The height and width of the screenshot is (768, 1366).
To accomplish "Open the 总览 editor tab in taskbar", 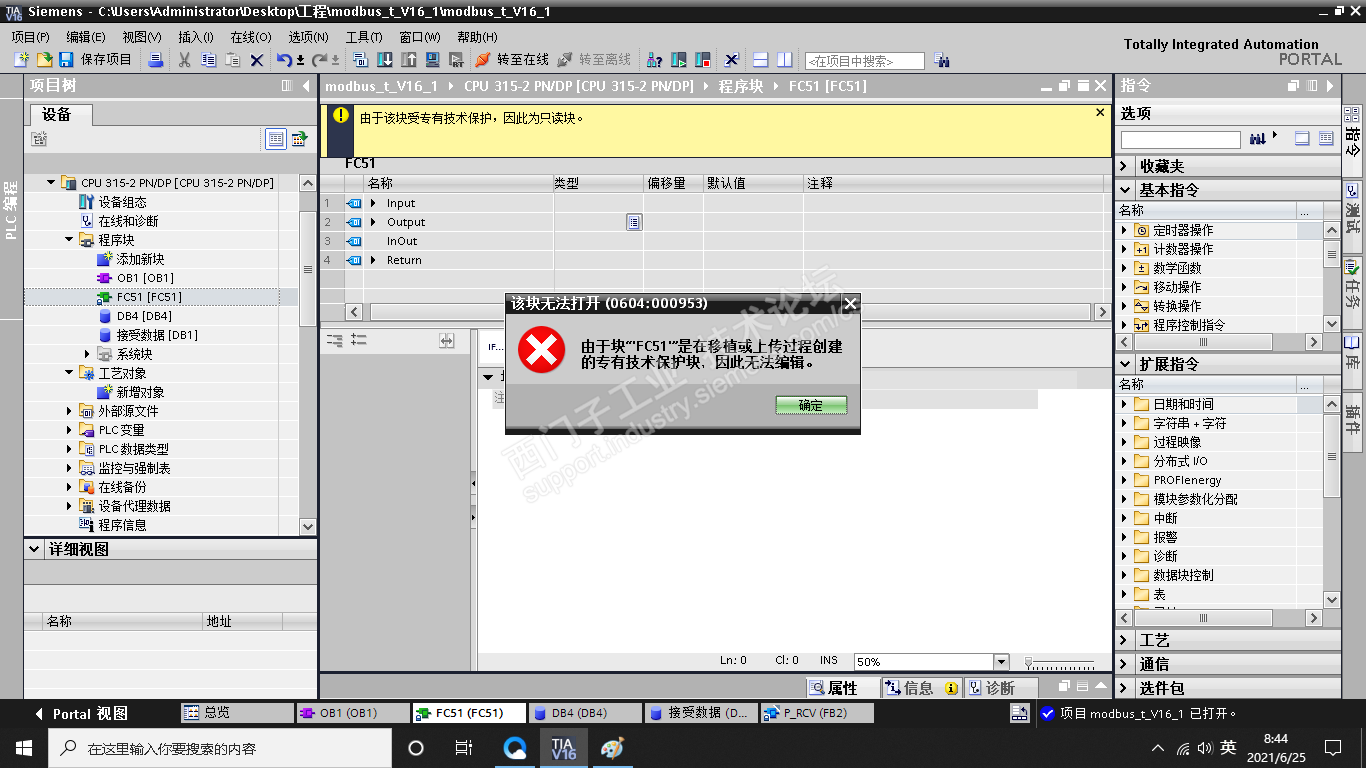I will [237, 713].
